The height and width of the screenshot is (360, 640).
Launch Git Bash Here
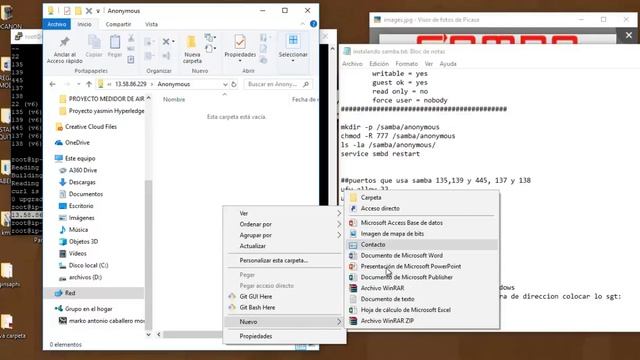click(x=283, y=308)
